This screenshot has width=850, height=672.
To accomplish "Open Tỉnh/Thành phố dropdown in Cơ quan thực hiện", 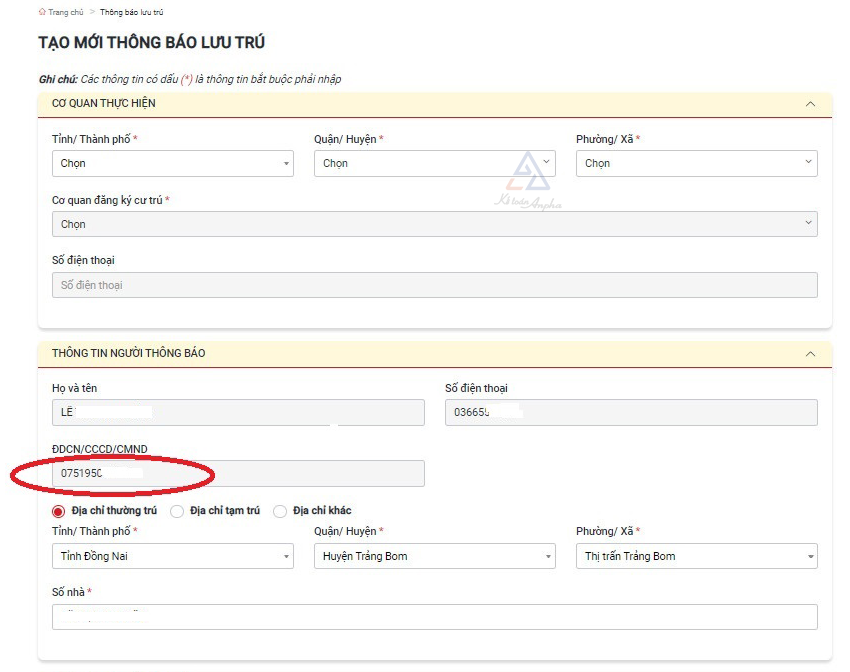I will [172, 163].
